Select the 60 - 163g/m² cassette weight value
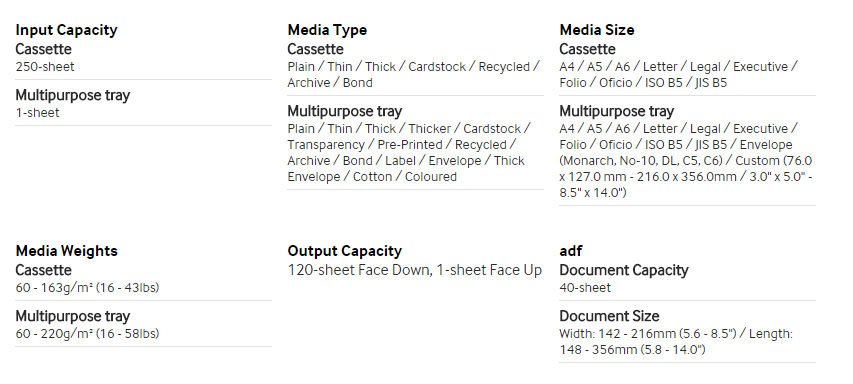 pyautogui.click(x=87, y=288)
